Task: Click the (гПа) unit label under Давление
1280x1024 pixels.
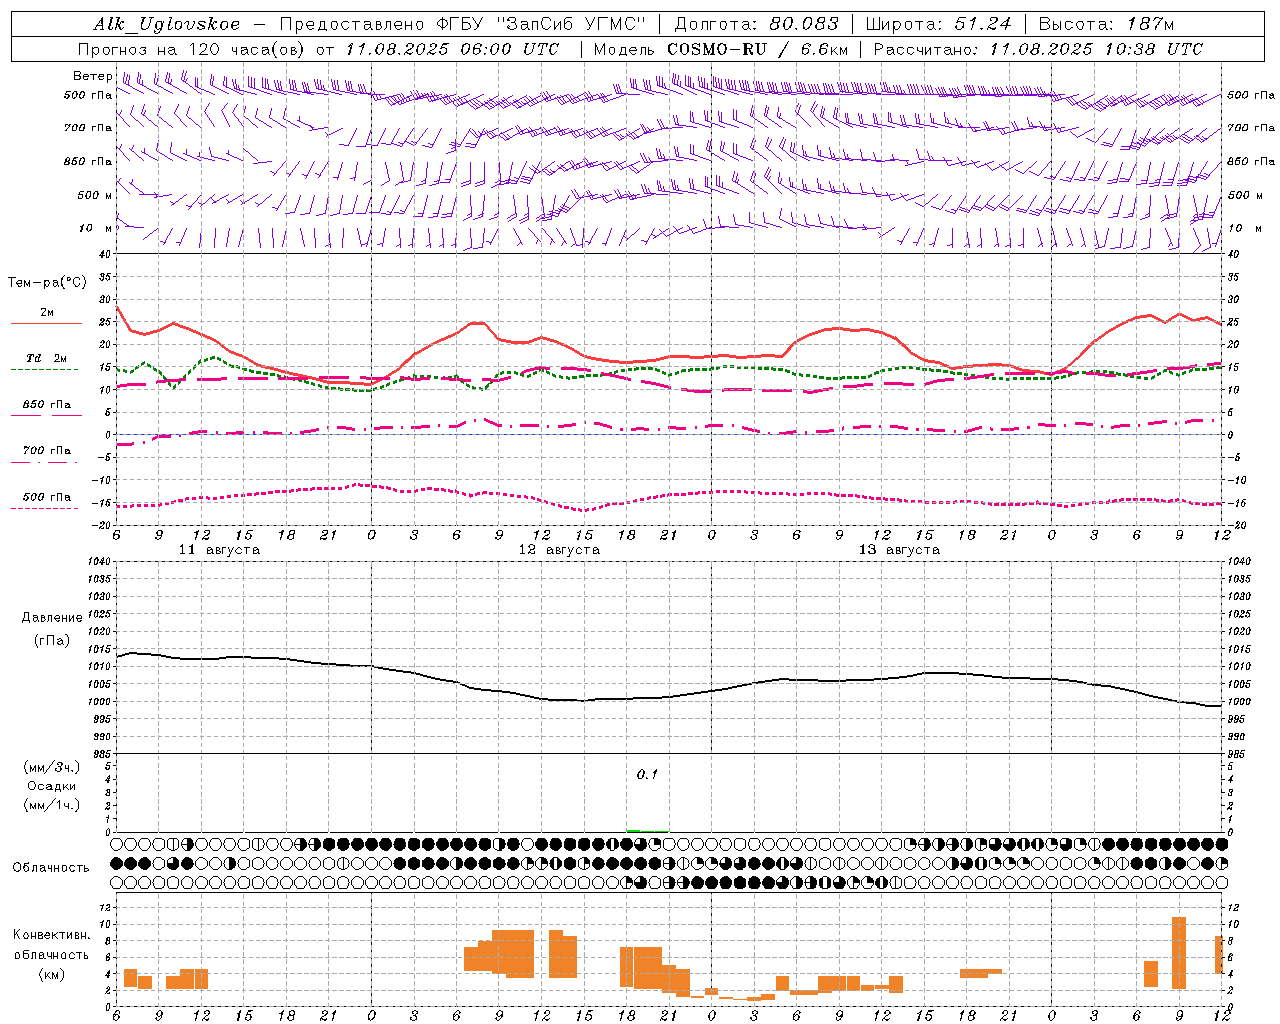Action: pos(52,640)
